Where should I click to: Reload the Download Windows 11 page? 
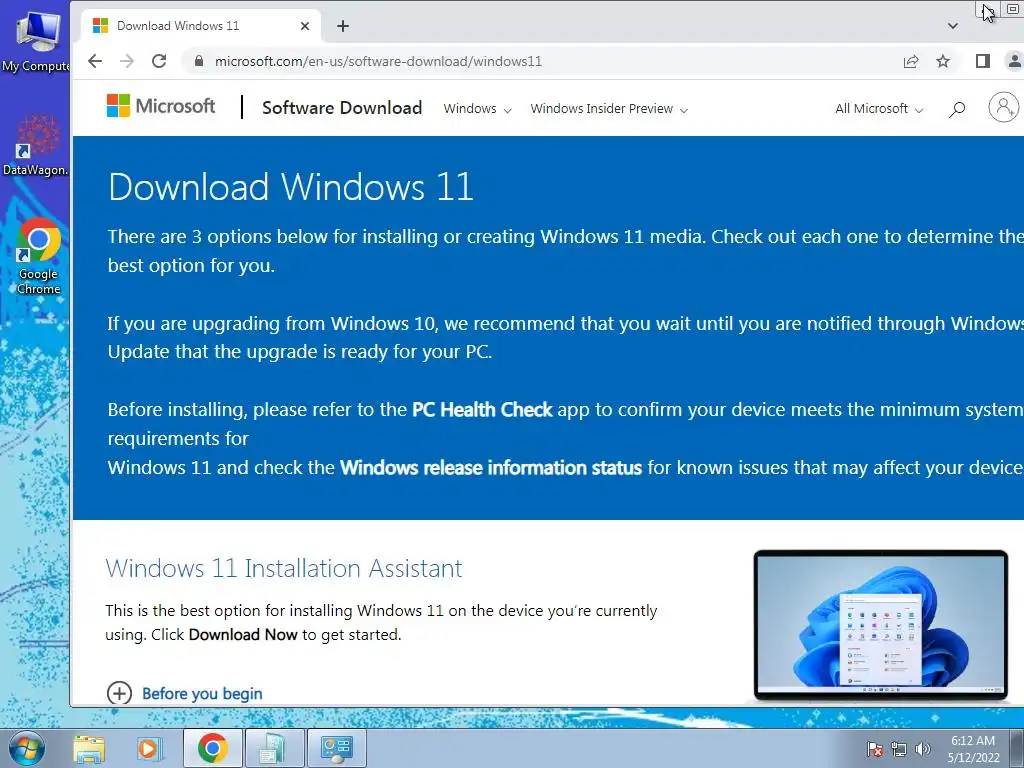click(159, 61)
